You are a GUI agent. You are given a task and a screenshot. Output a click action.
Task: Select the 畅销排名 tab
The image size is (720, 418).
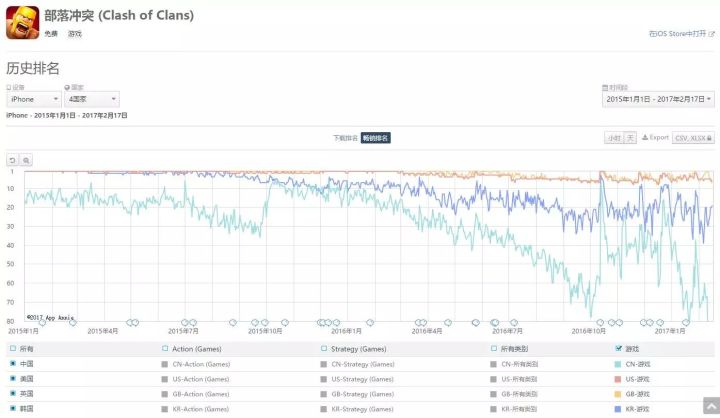(x=376, y=138)
